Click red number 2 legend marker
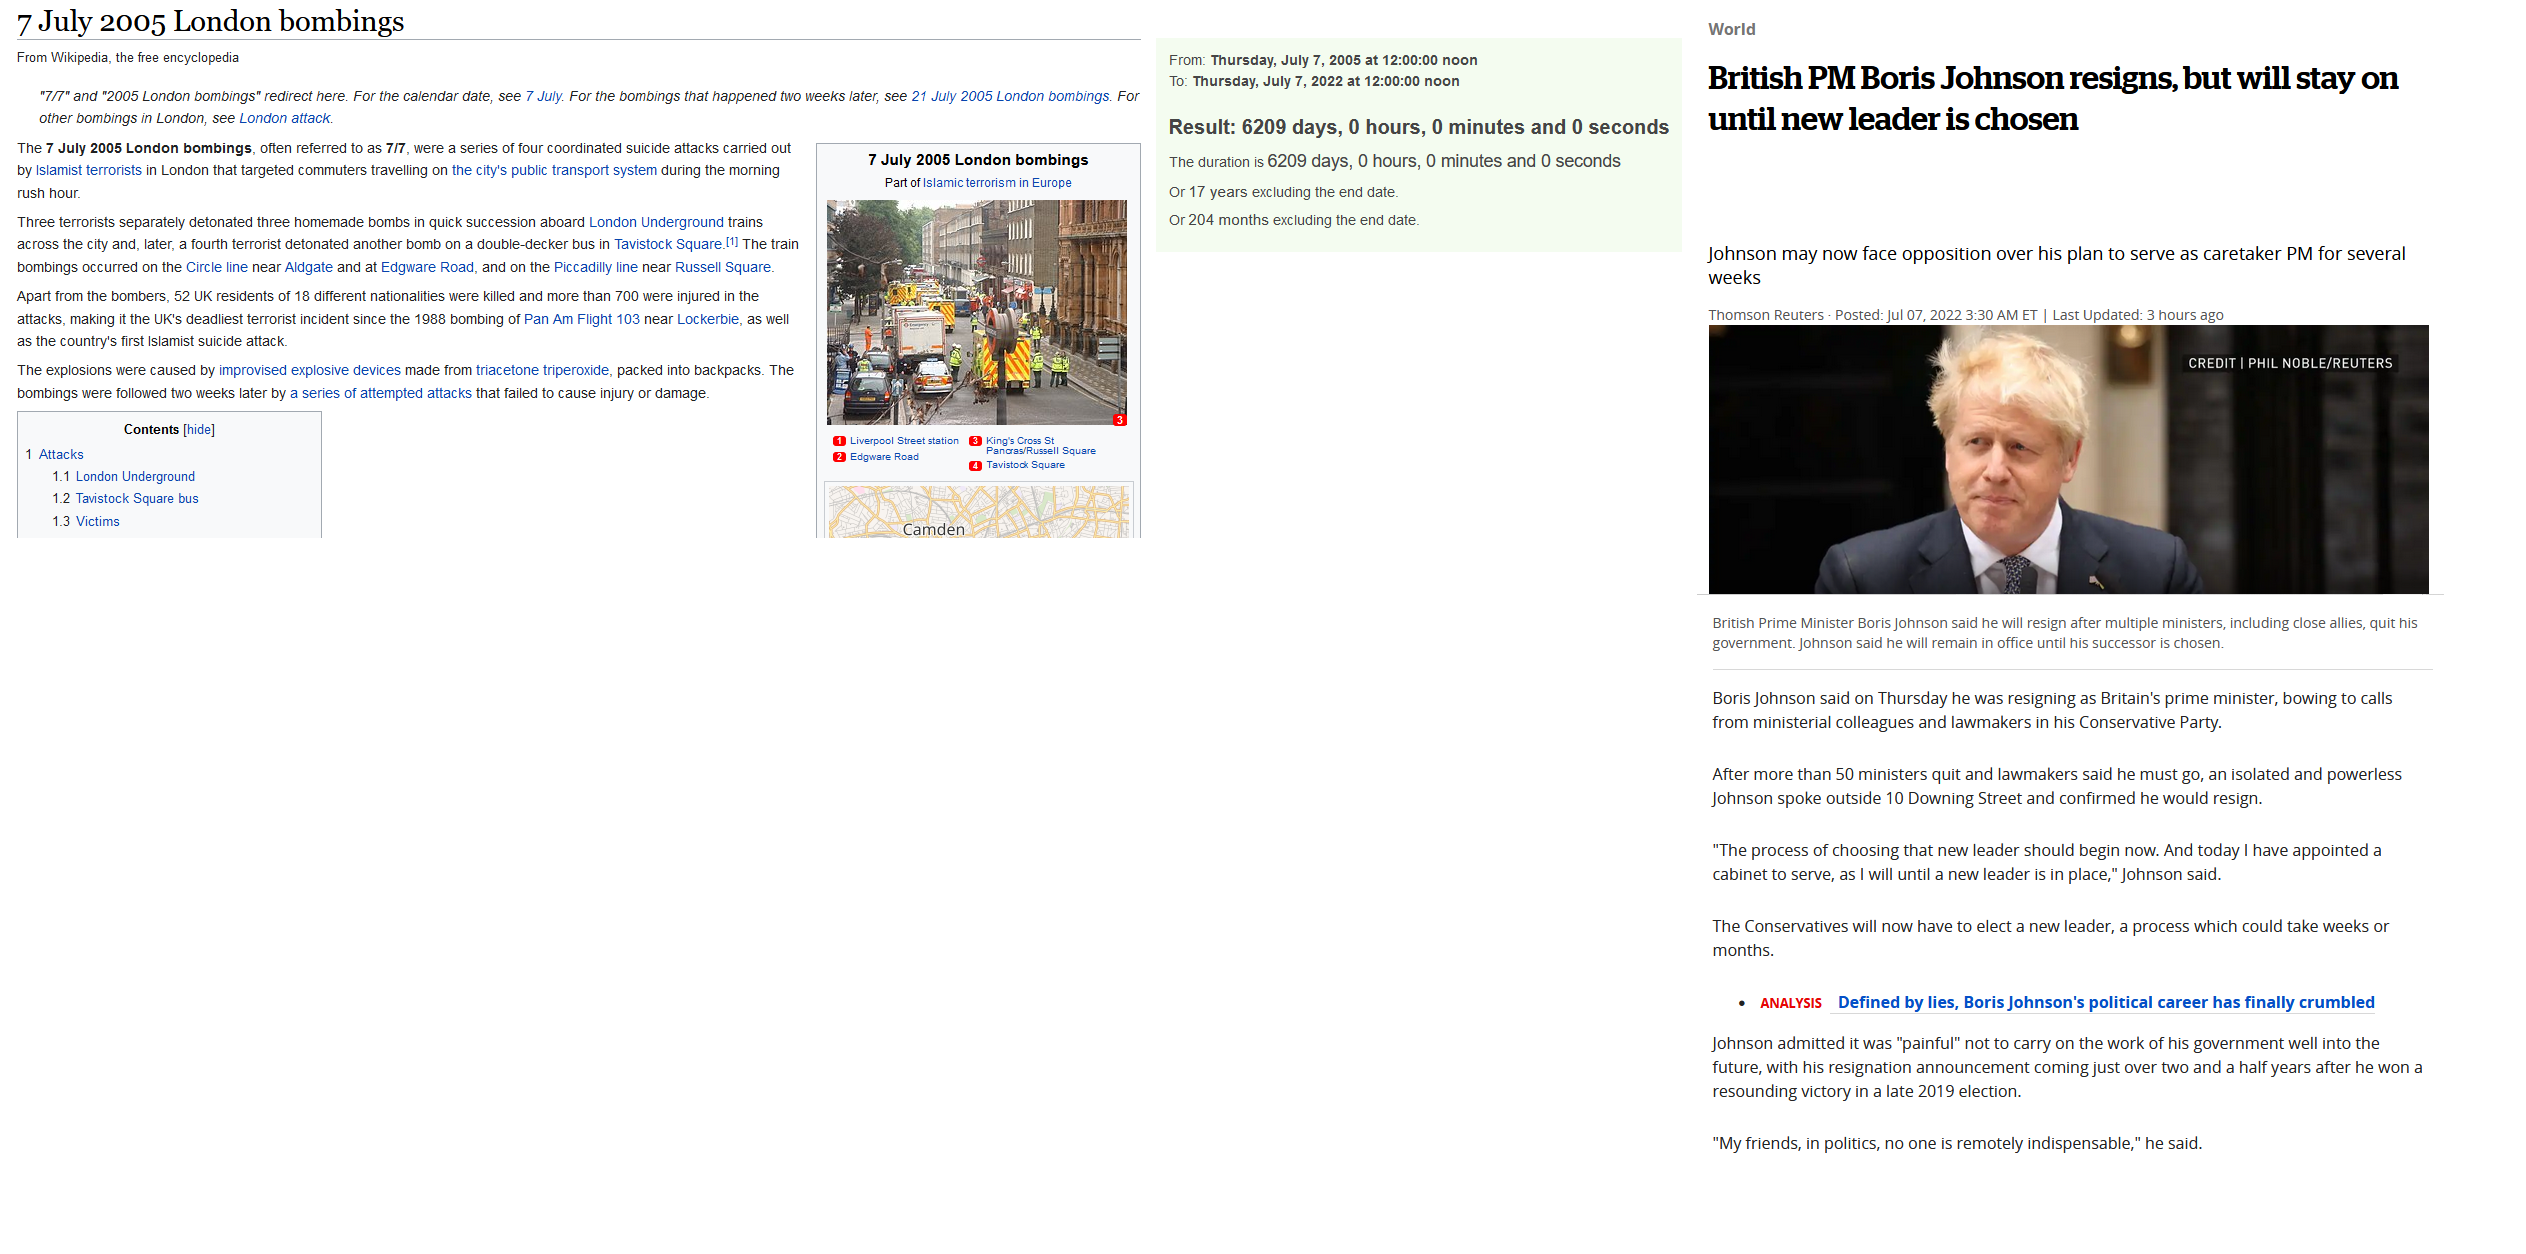The image size is (2526, 1254). coord(840,457)
